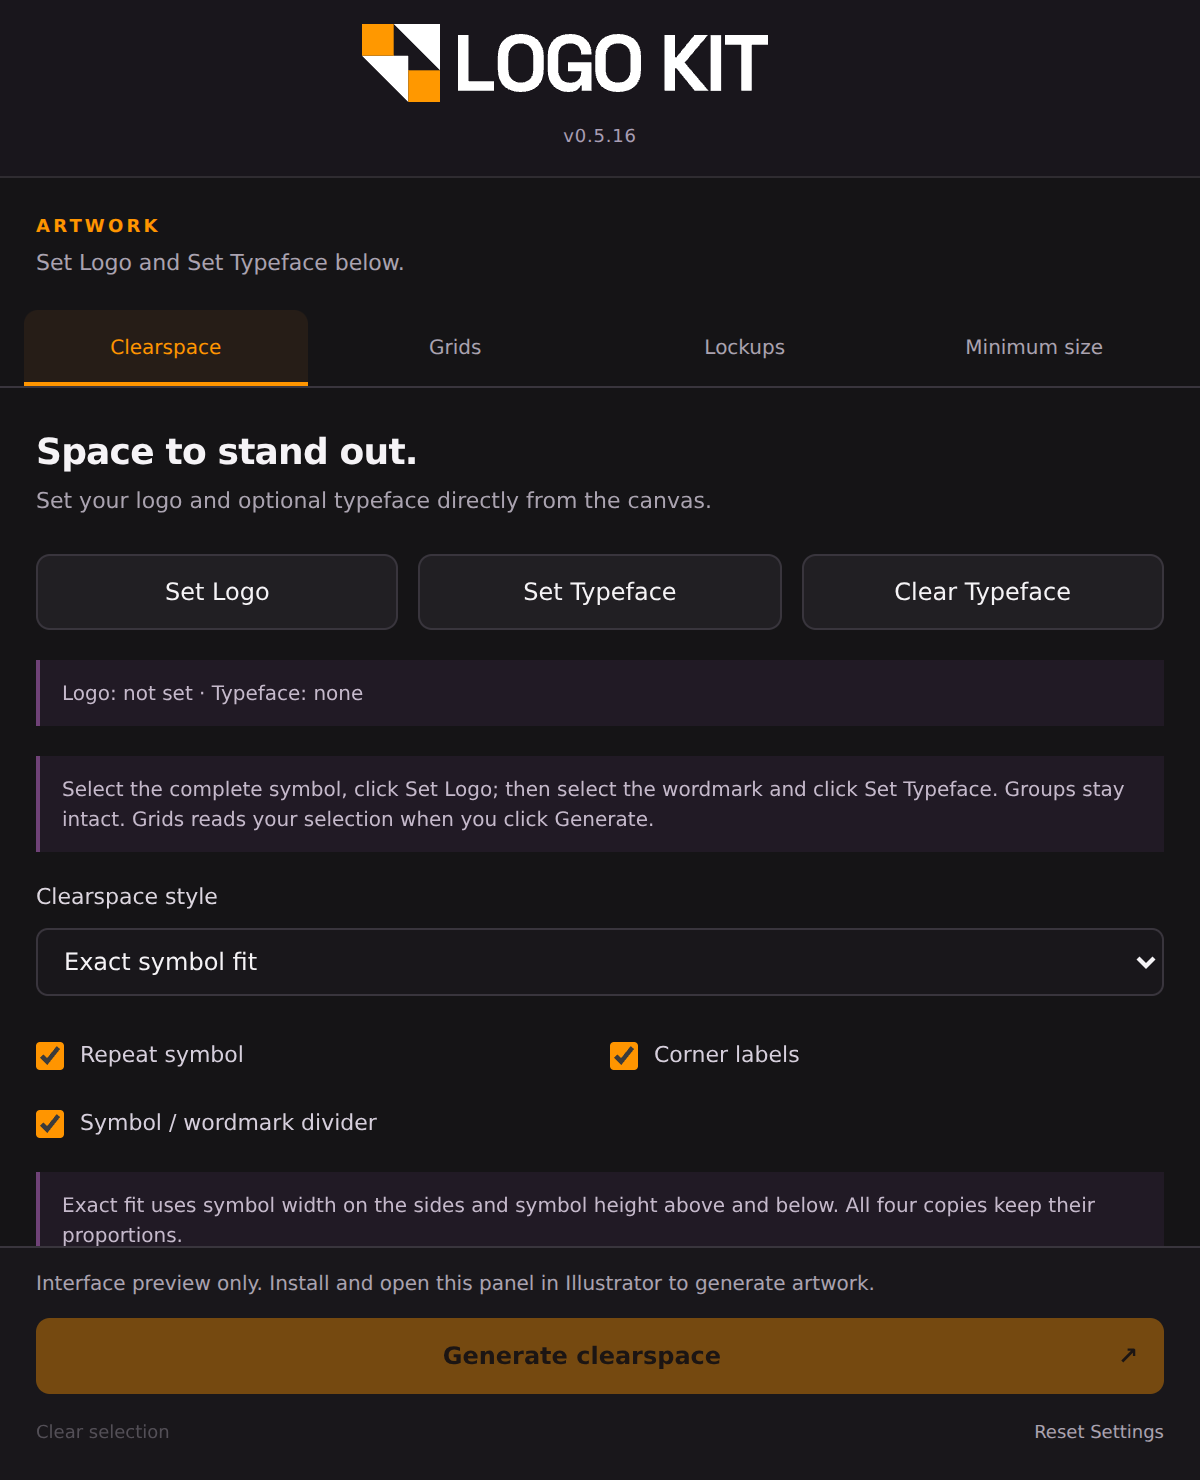Click the Set Typeface button

600,592
